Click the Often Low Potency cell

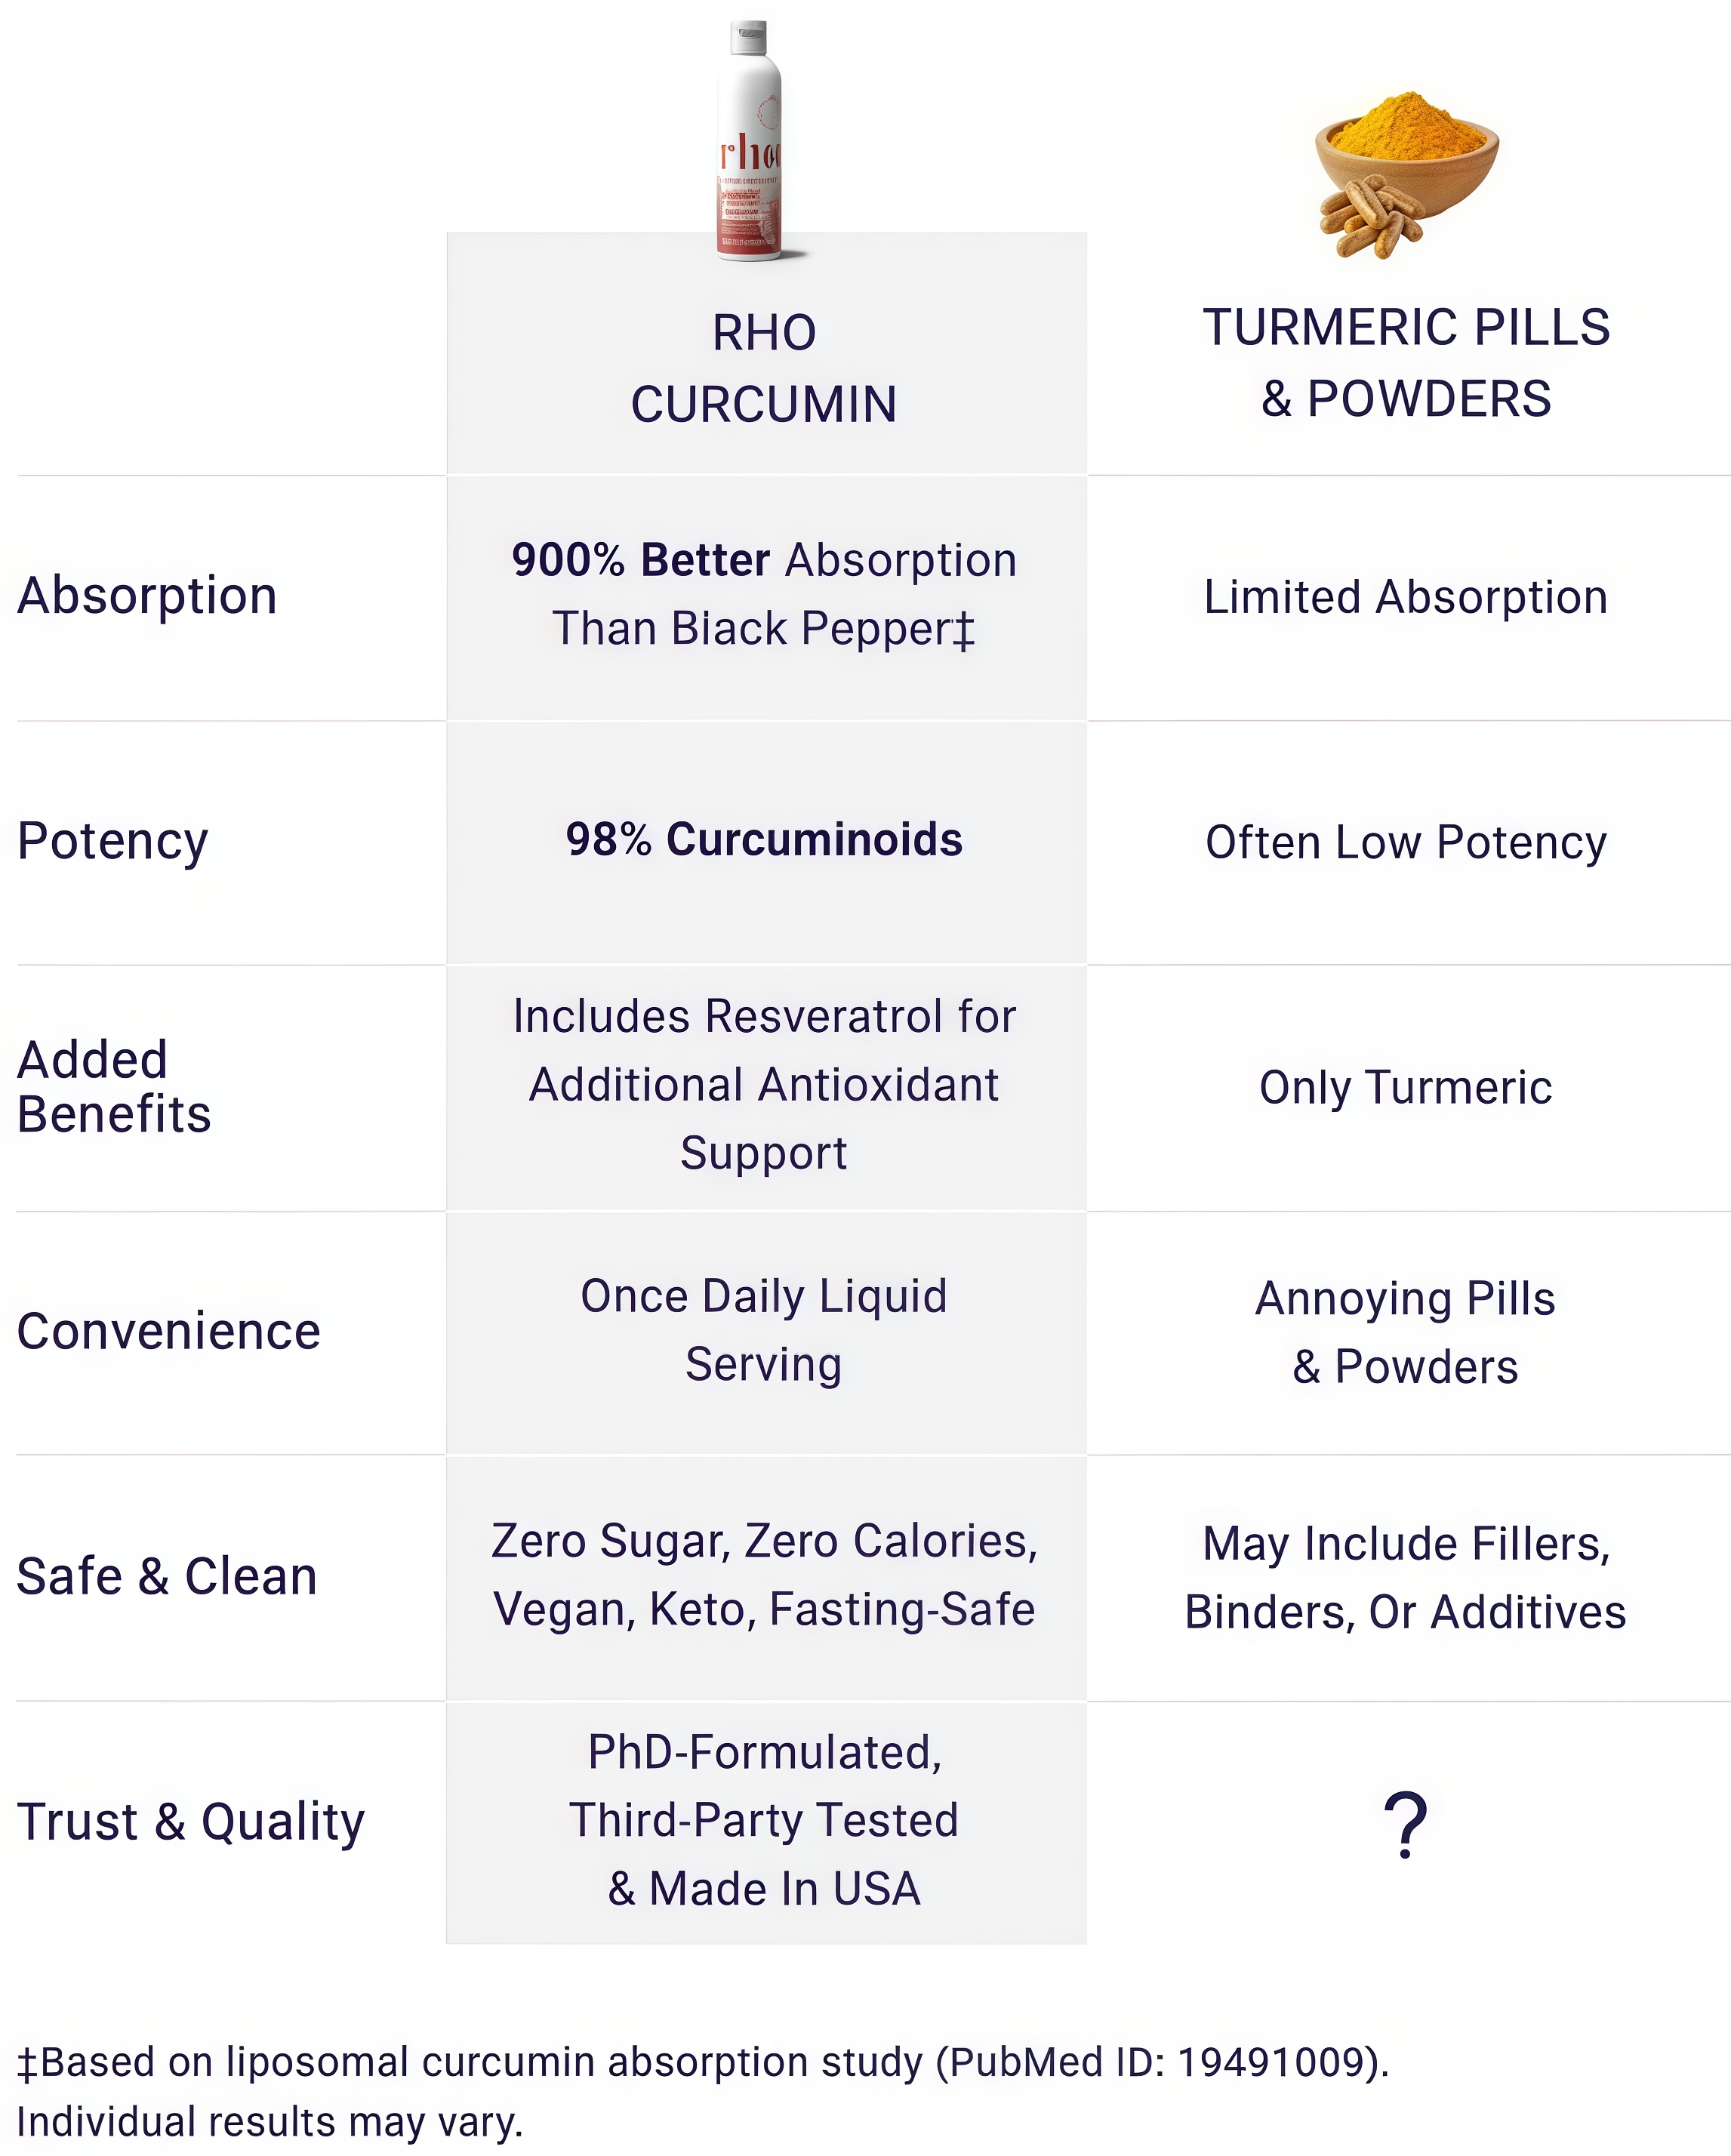(x=1405, y=842)
